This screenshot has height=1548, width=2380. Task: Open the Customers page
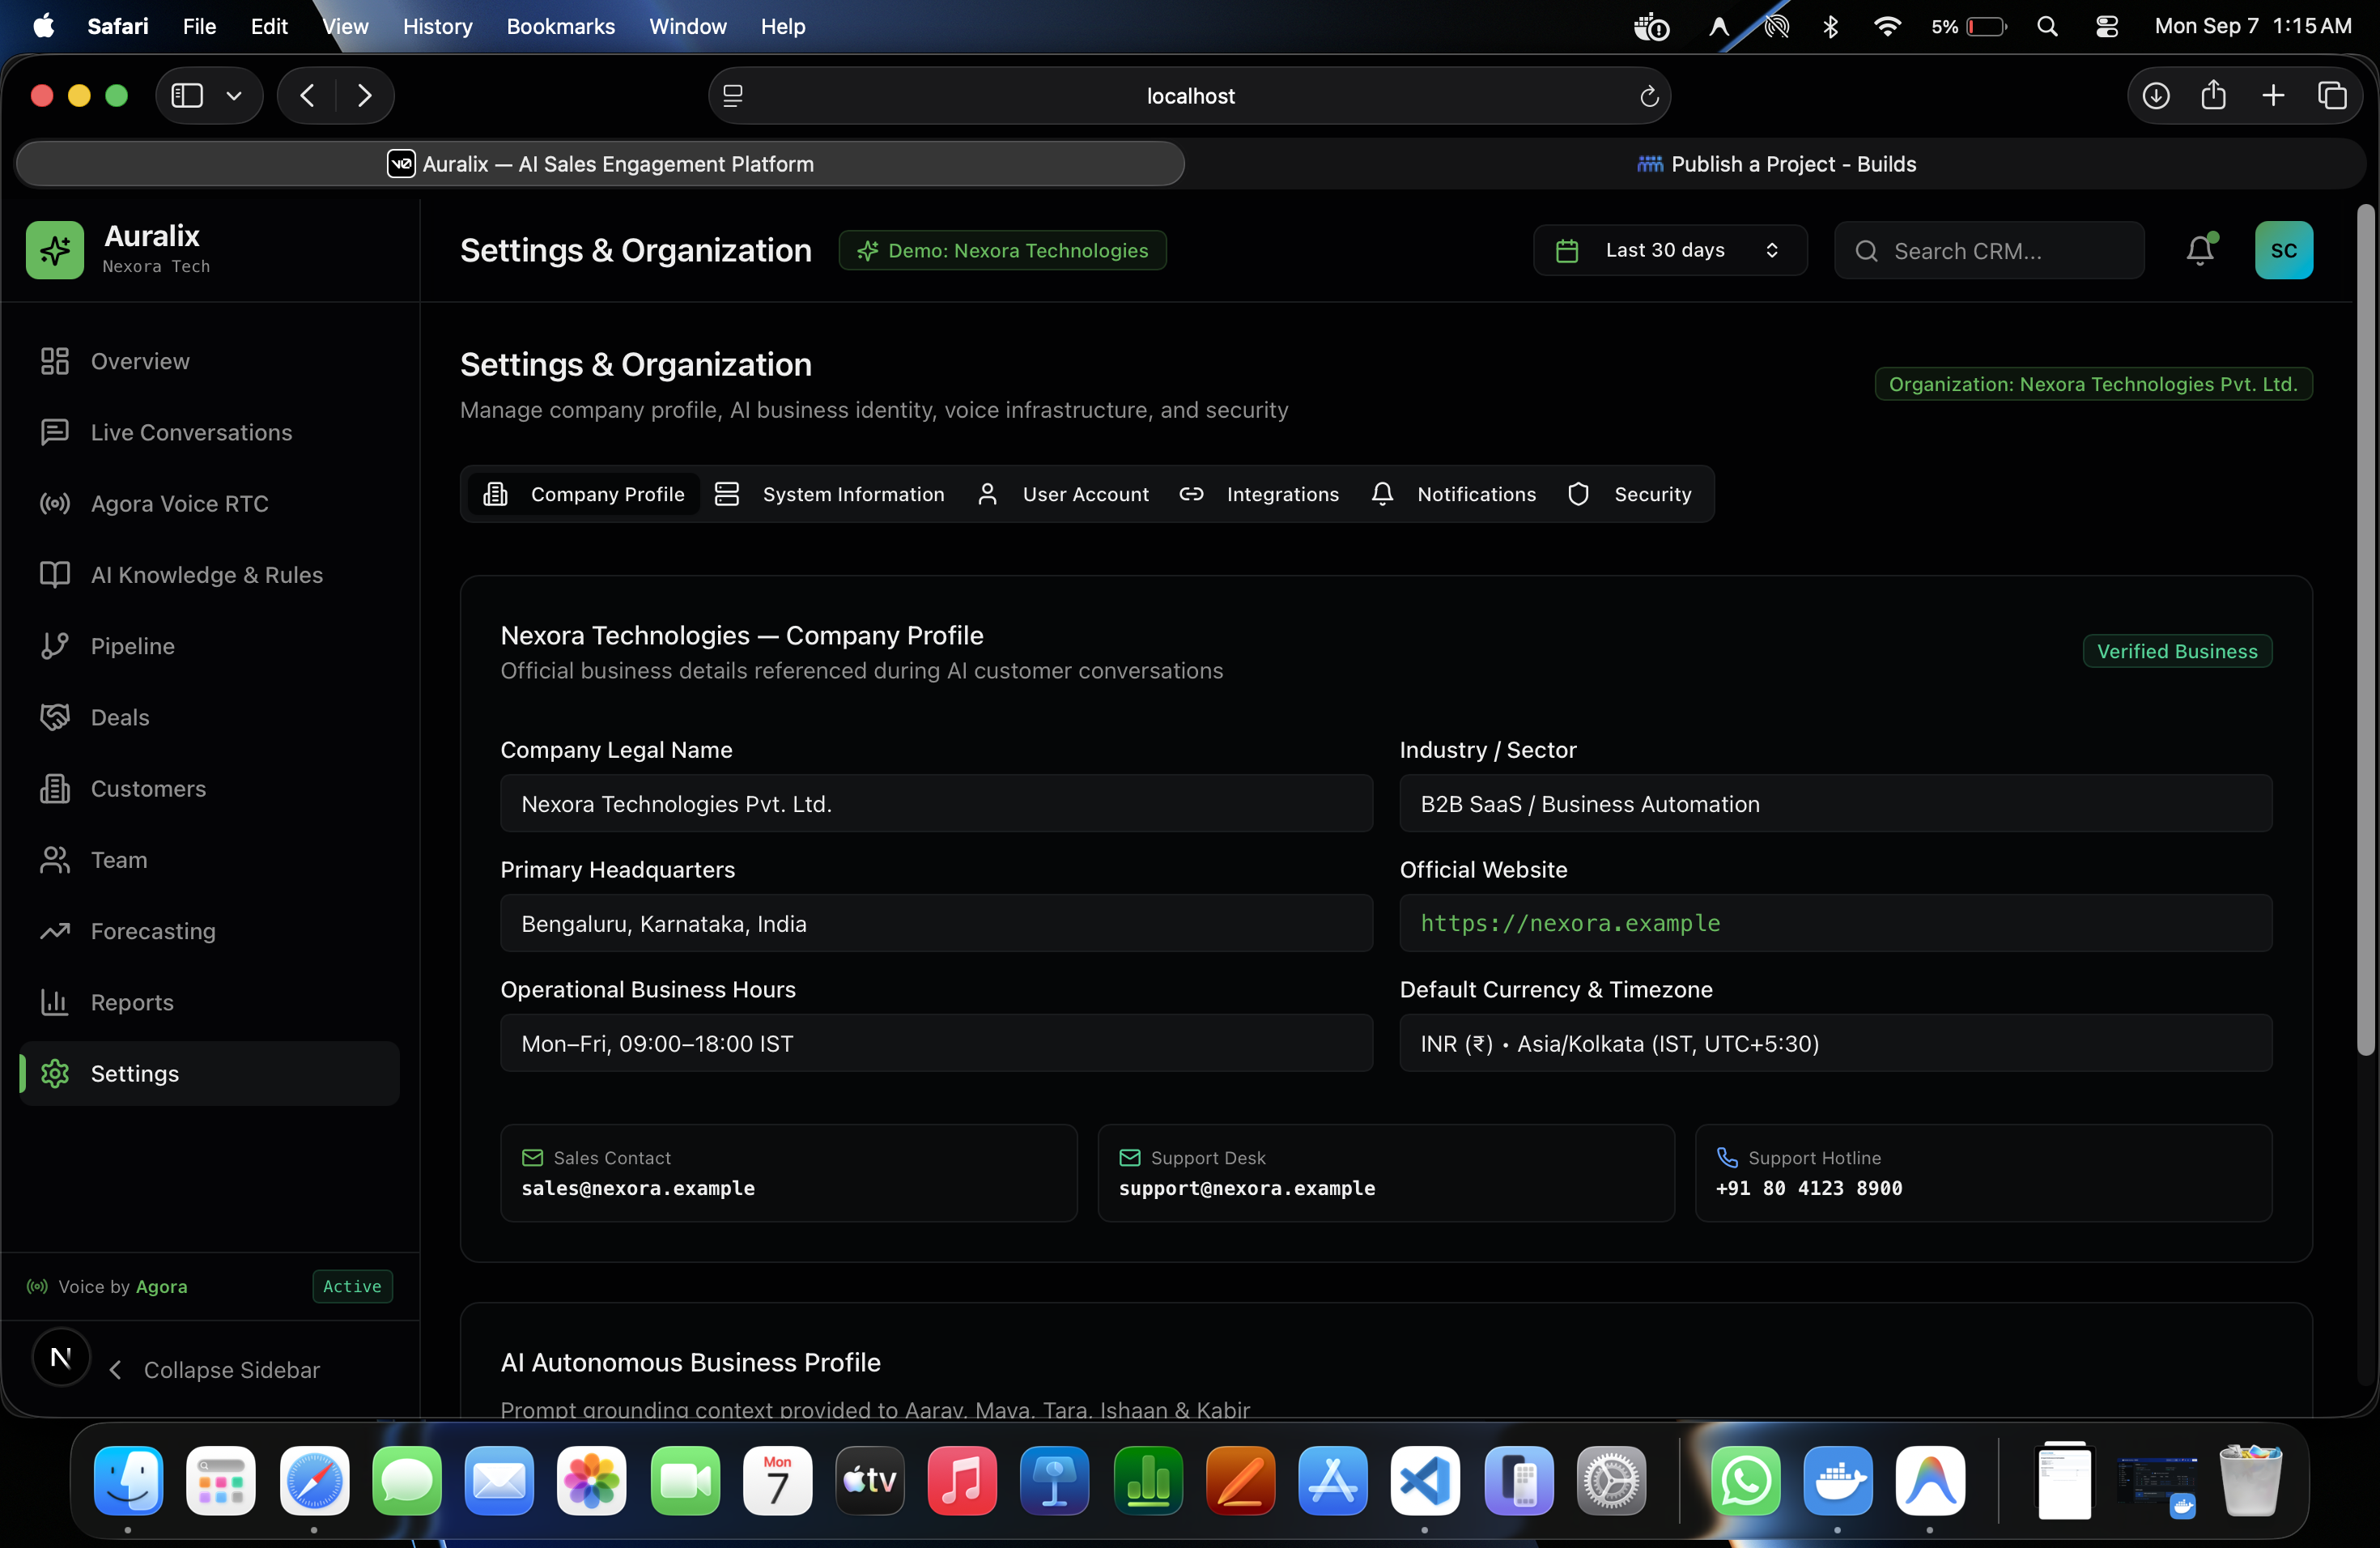[209, 788]
